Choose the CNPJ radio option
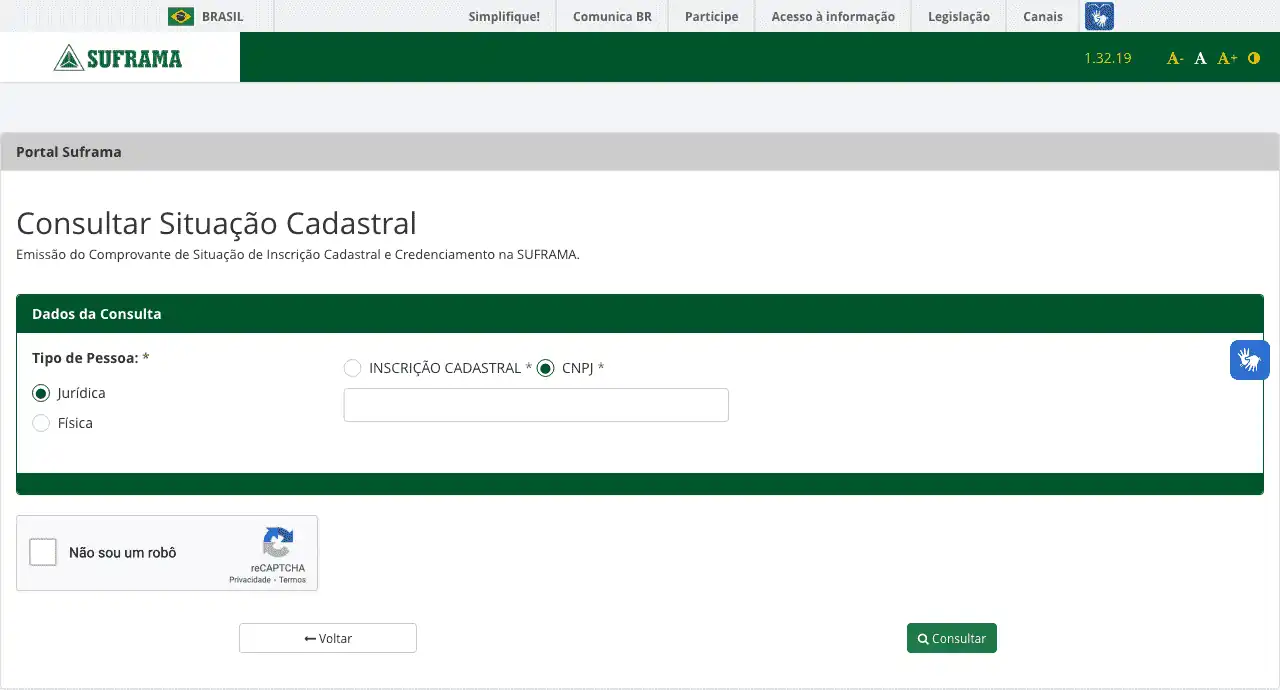The height and width of the screenshot is (690, 1280). (545, 368)
